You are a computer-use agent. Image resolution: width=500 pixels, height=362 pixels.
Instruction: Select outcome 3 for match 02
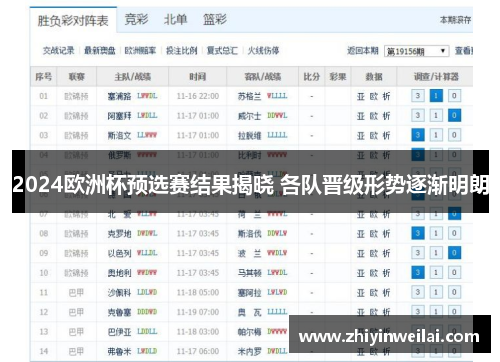pos(418,116)
